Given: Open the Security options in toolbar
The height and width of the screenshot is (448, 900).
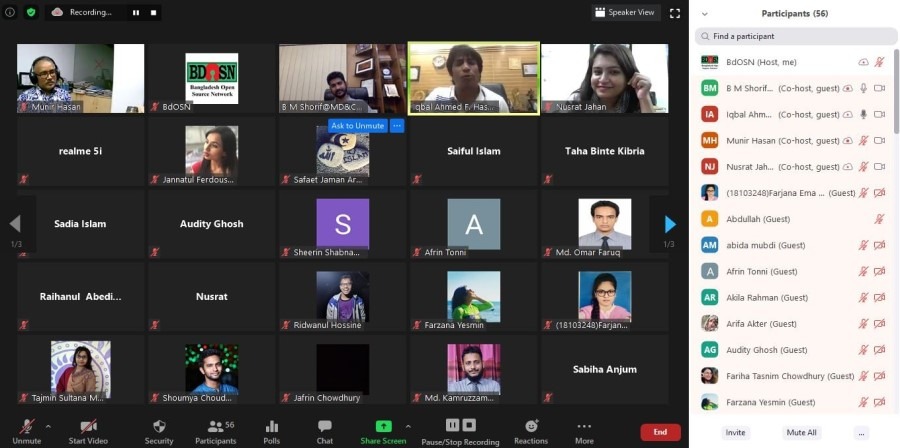Looking at the screenshot, I should tap(158, 430).
